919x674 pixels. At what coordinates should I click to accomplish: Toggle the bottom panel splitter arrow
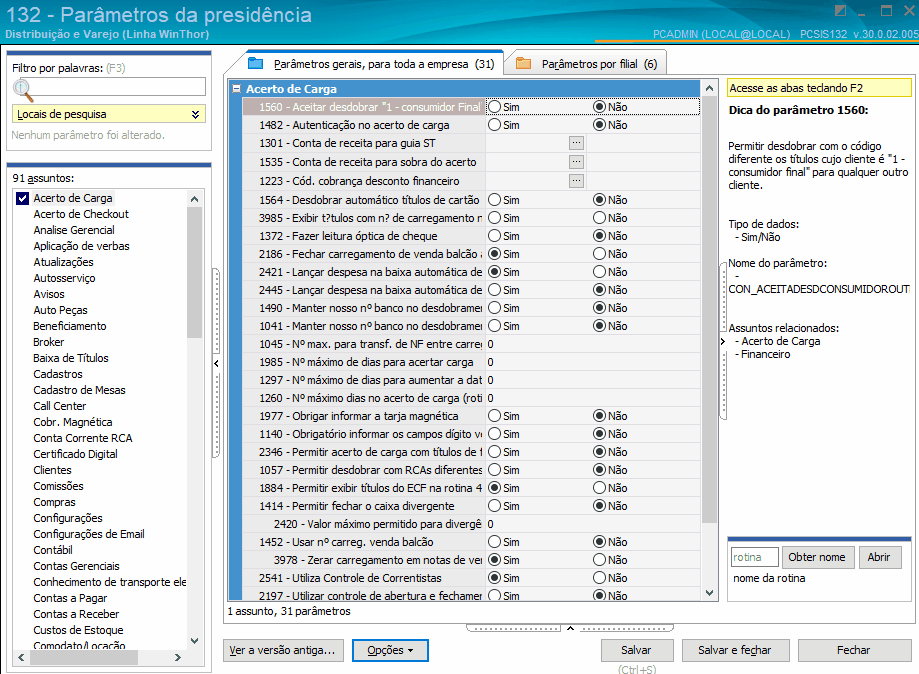[x=570, y=628]
